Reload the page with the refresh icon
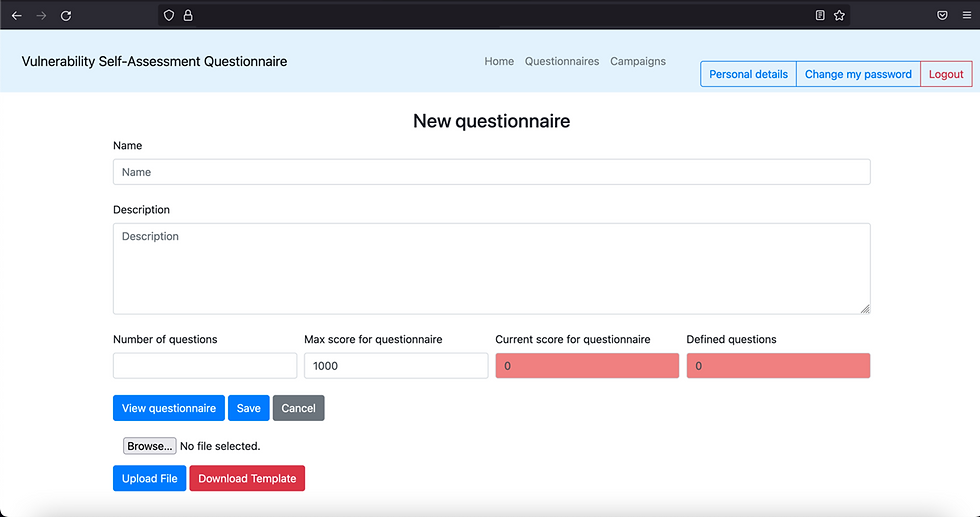 (x=66, y=16)
